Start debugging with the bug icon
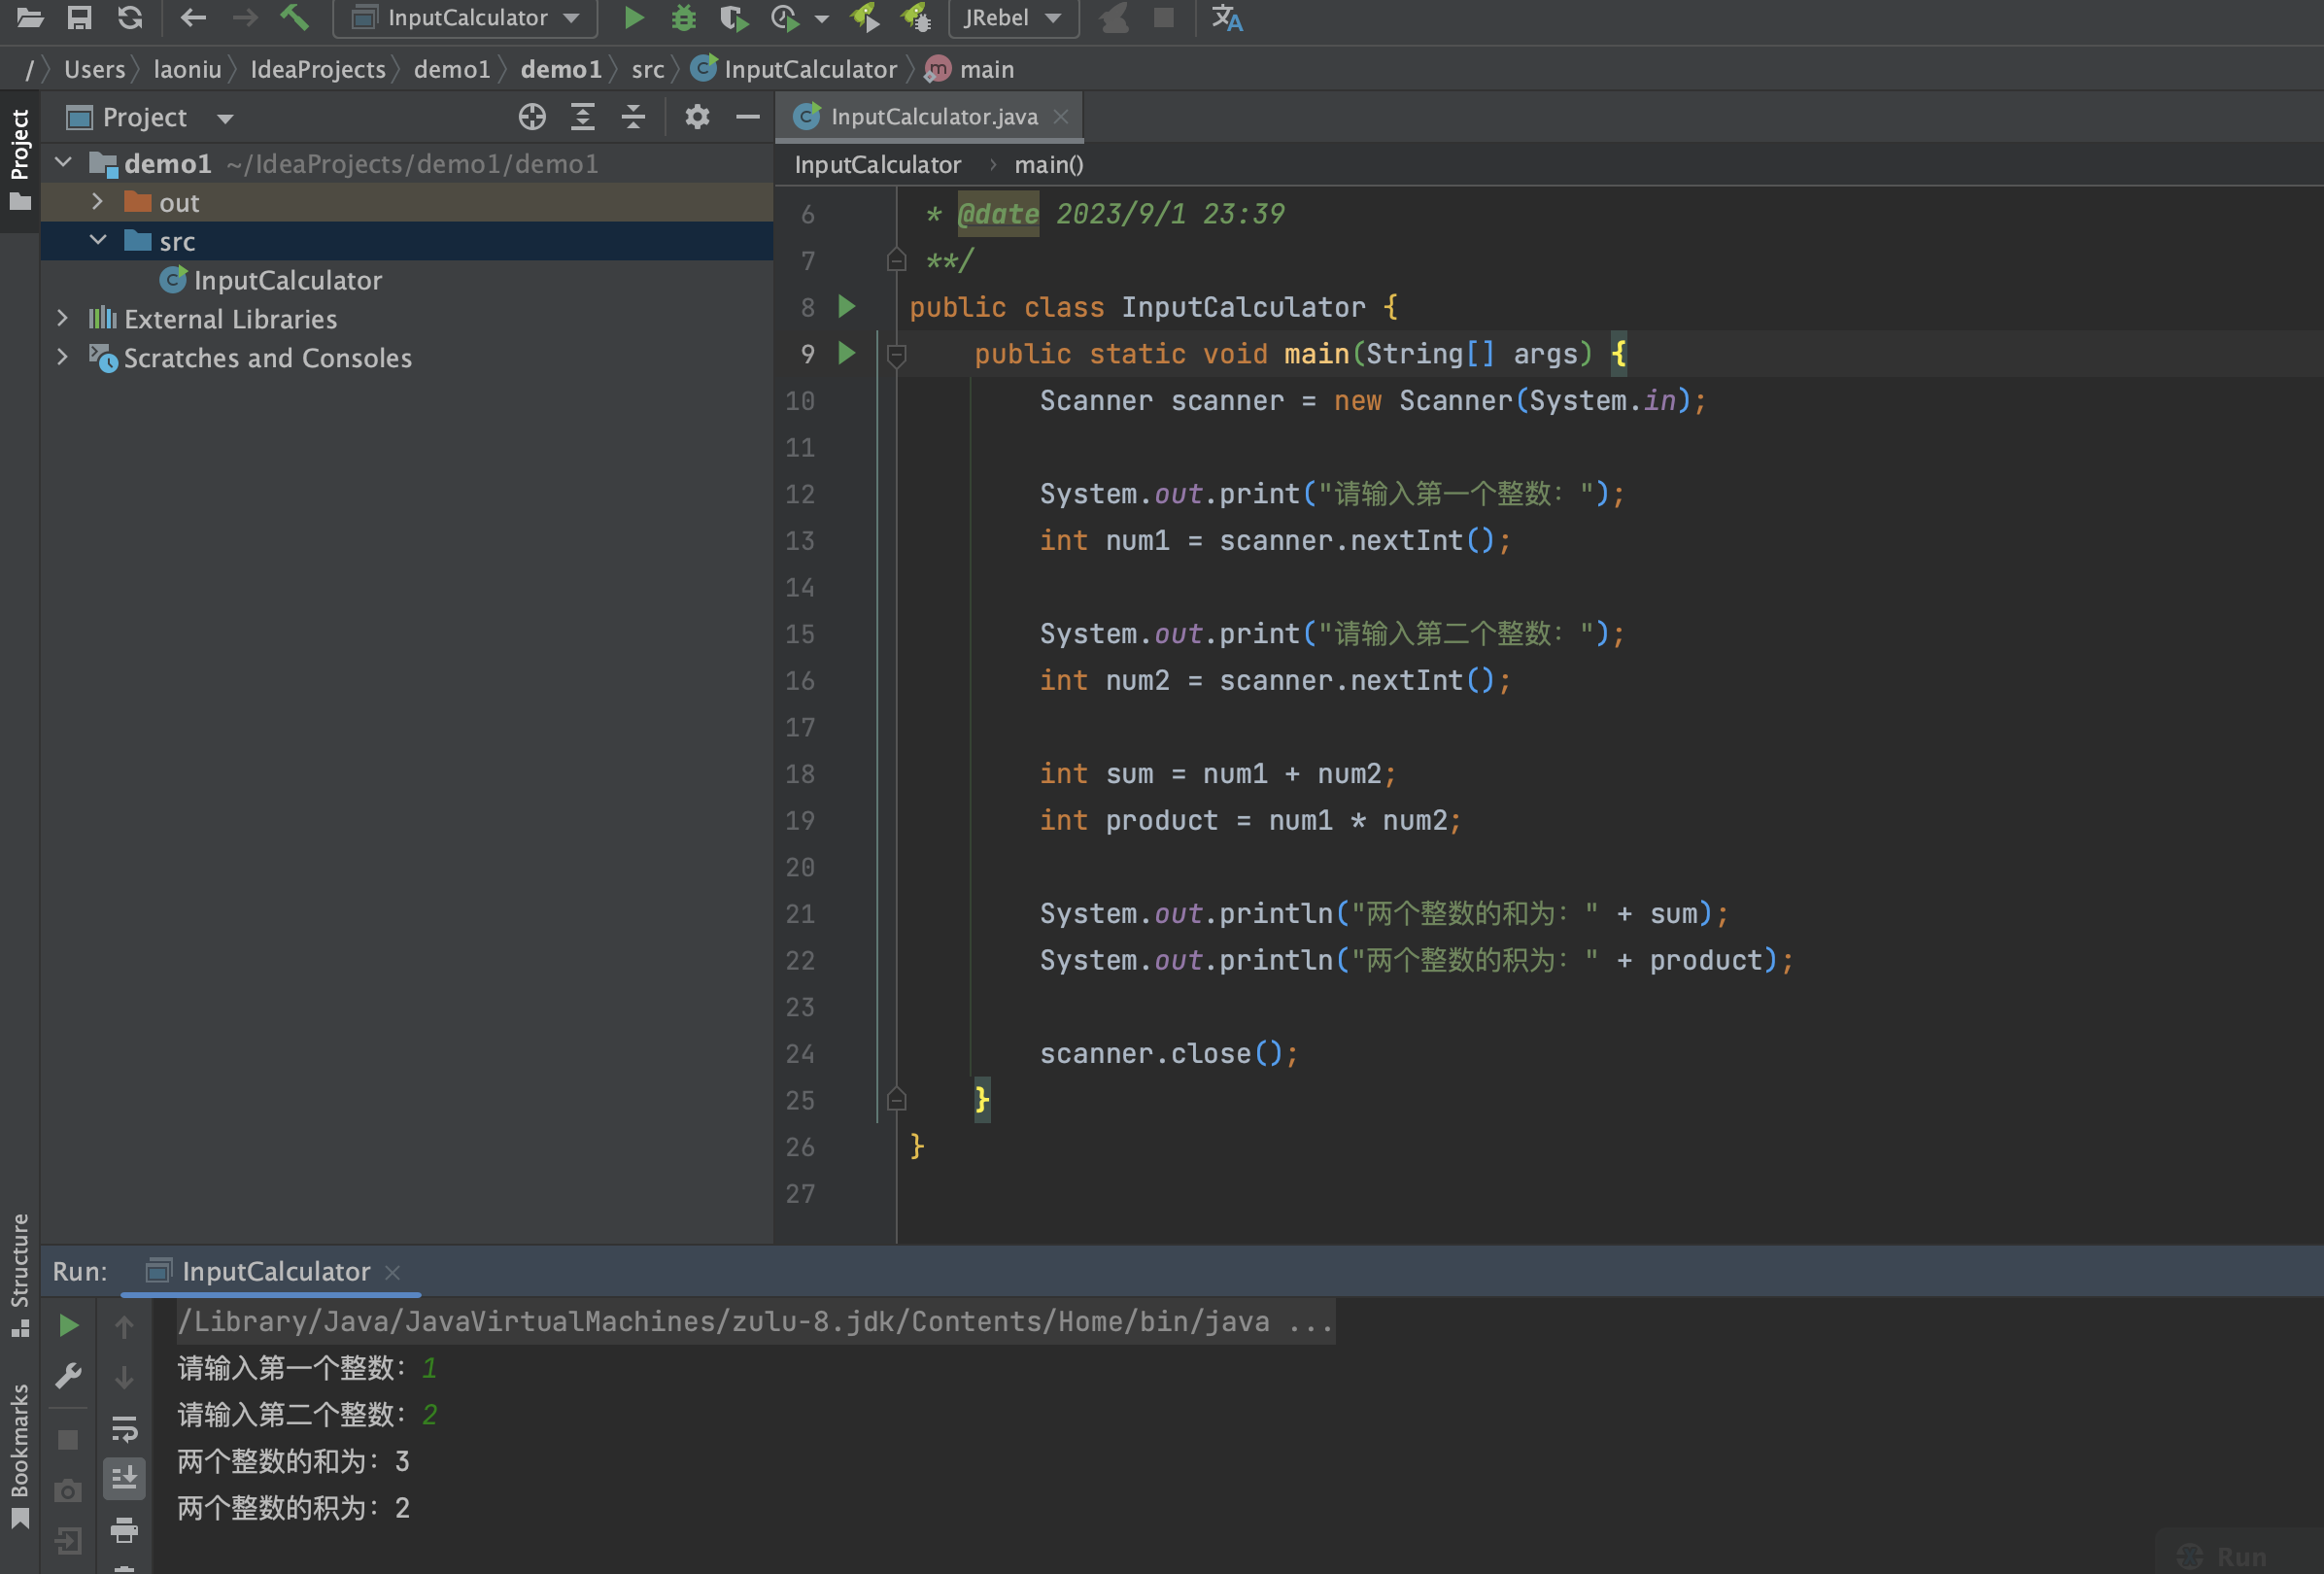Viewport: 2324px width, 1574px height. (x=683, y=17)
